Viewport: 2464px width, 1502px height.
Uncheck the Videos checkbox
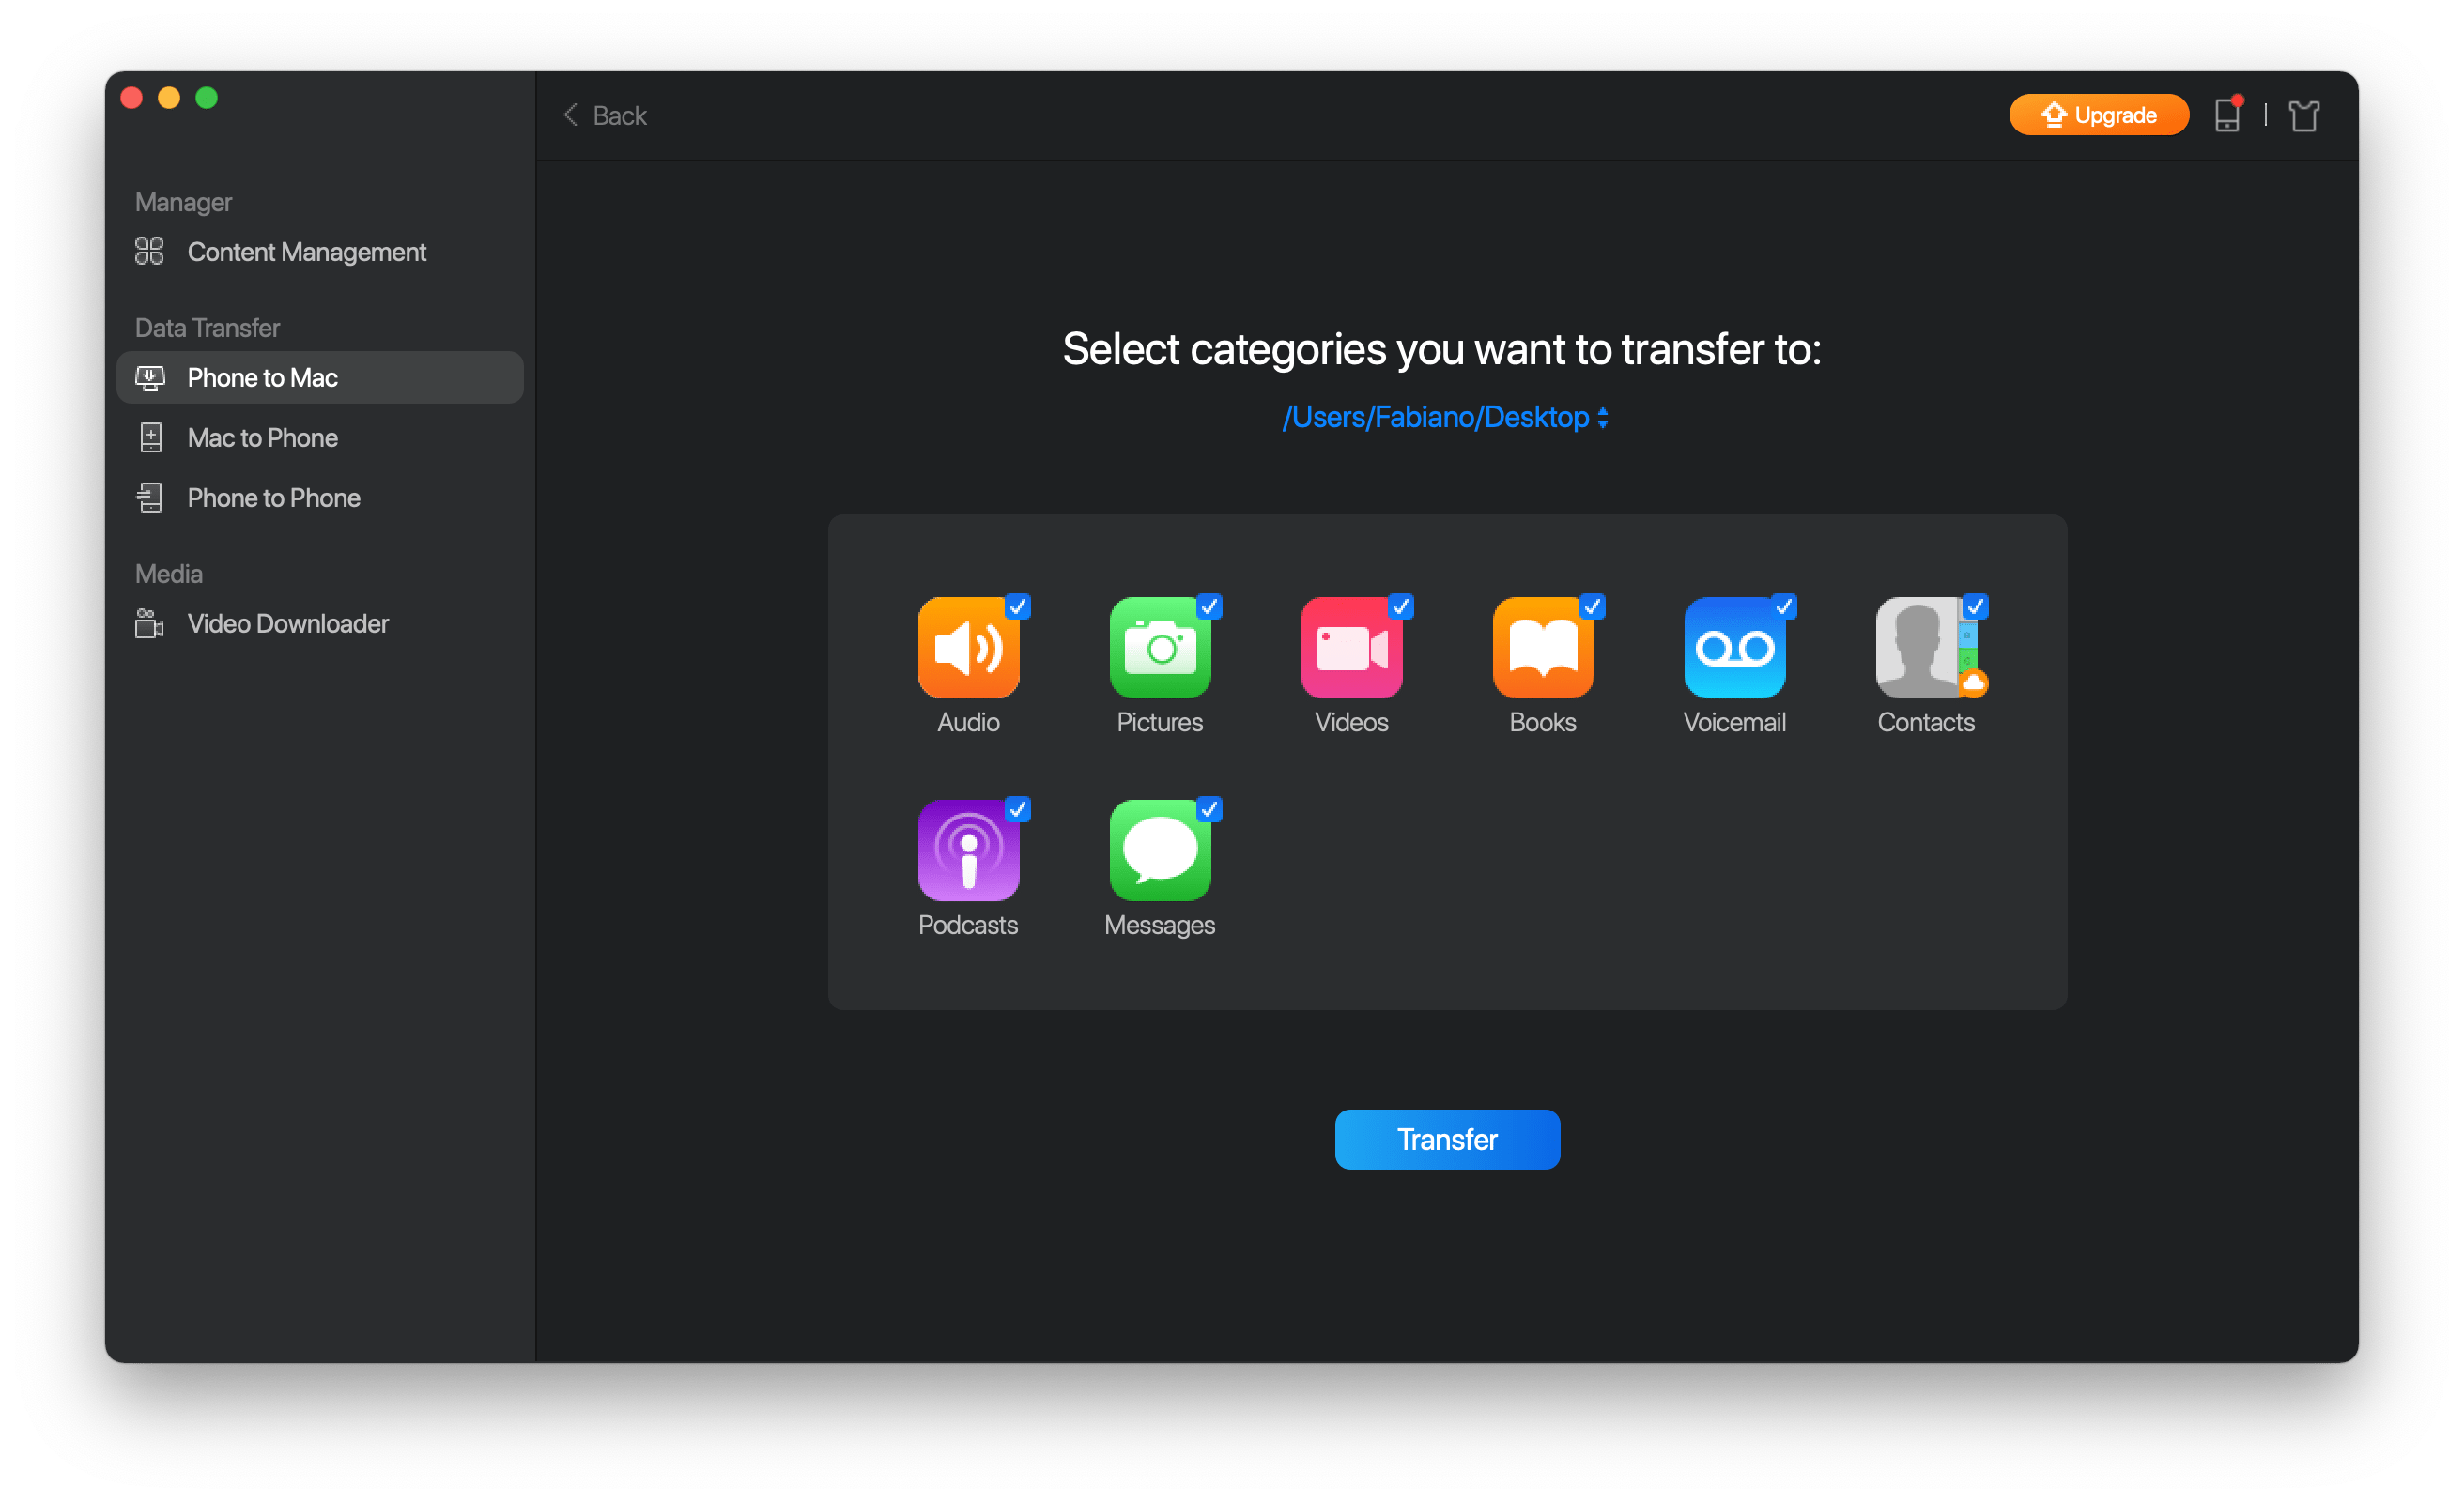[1401, 606]
